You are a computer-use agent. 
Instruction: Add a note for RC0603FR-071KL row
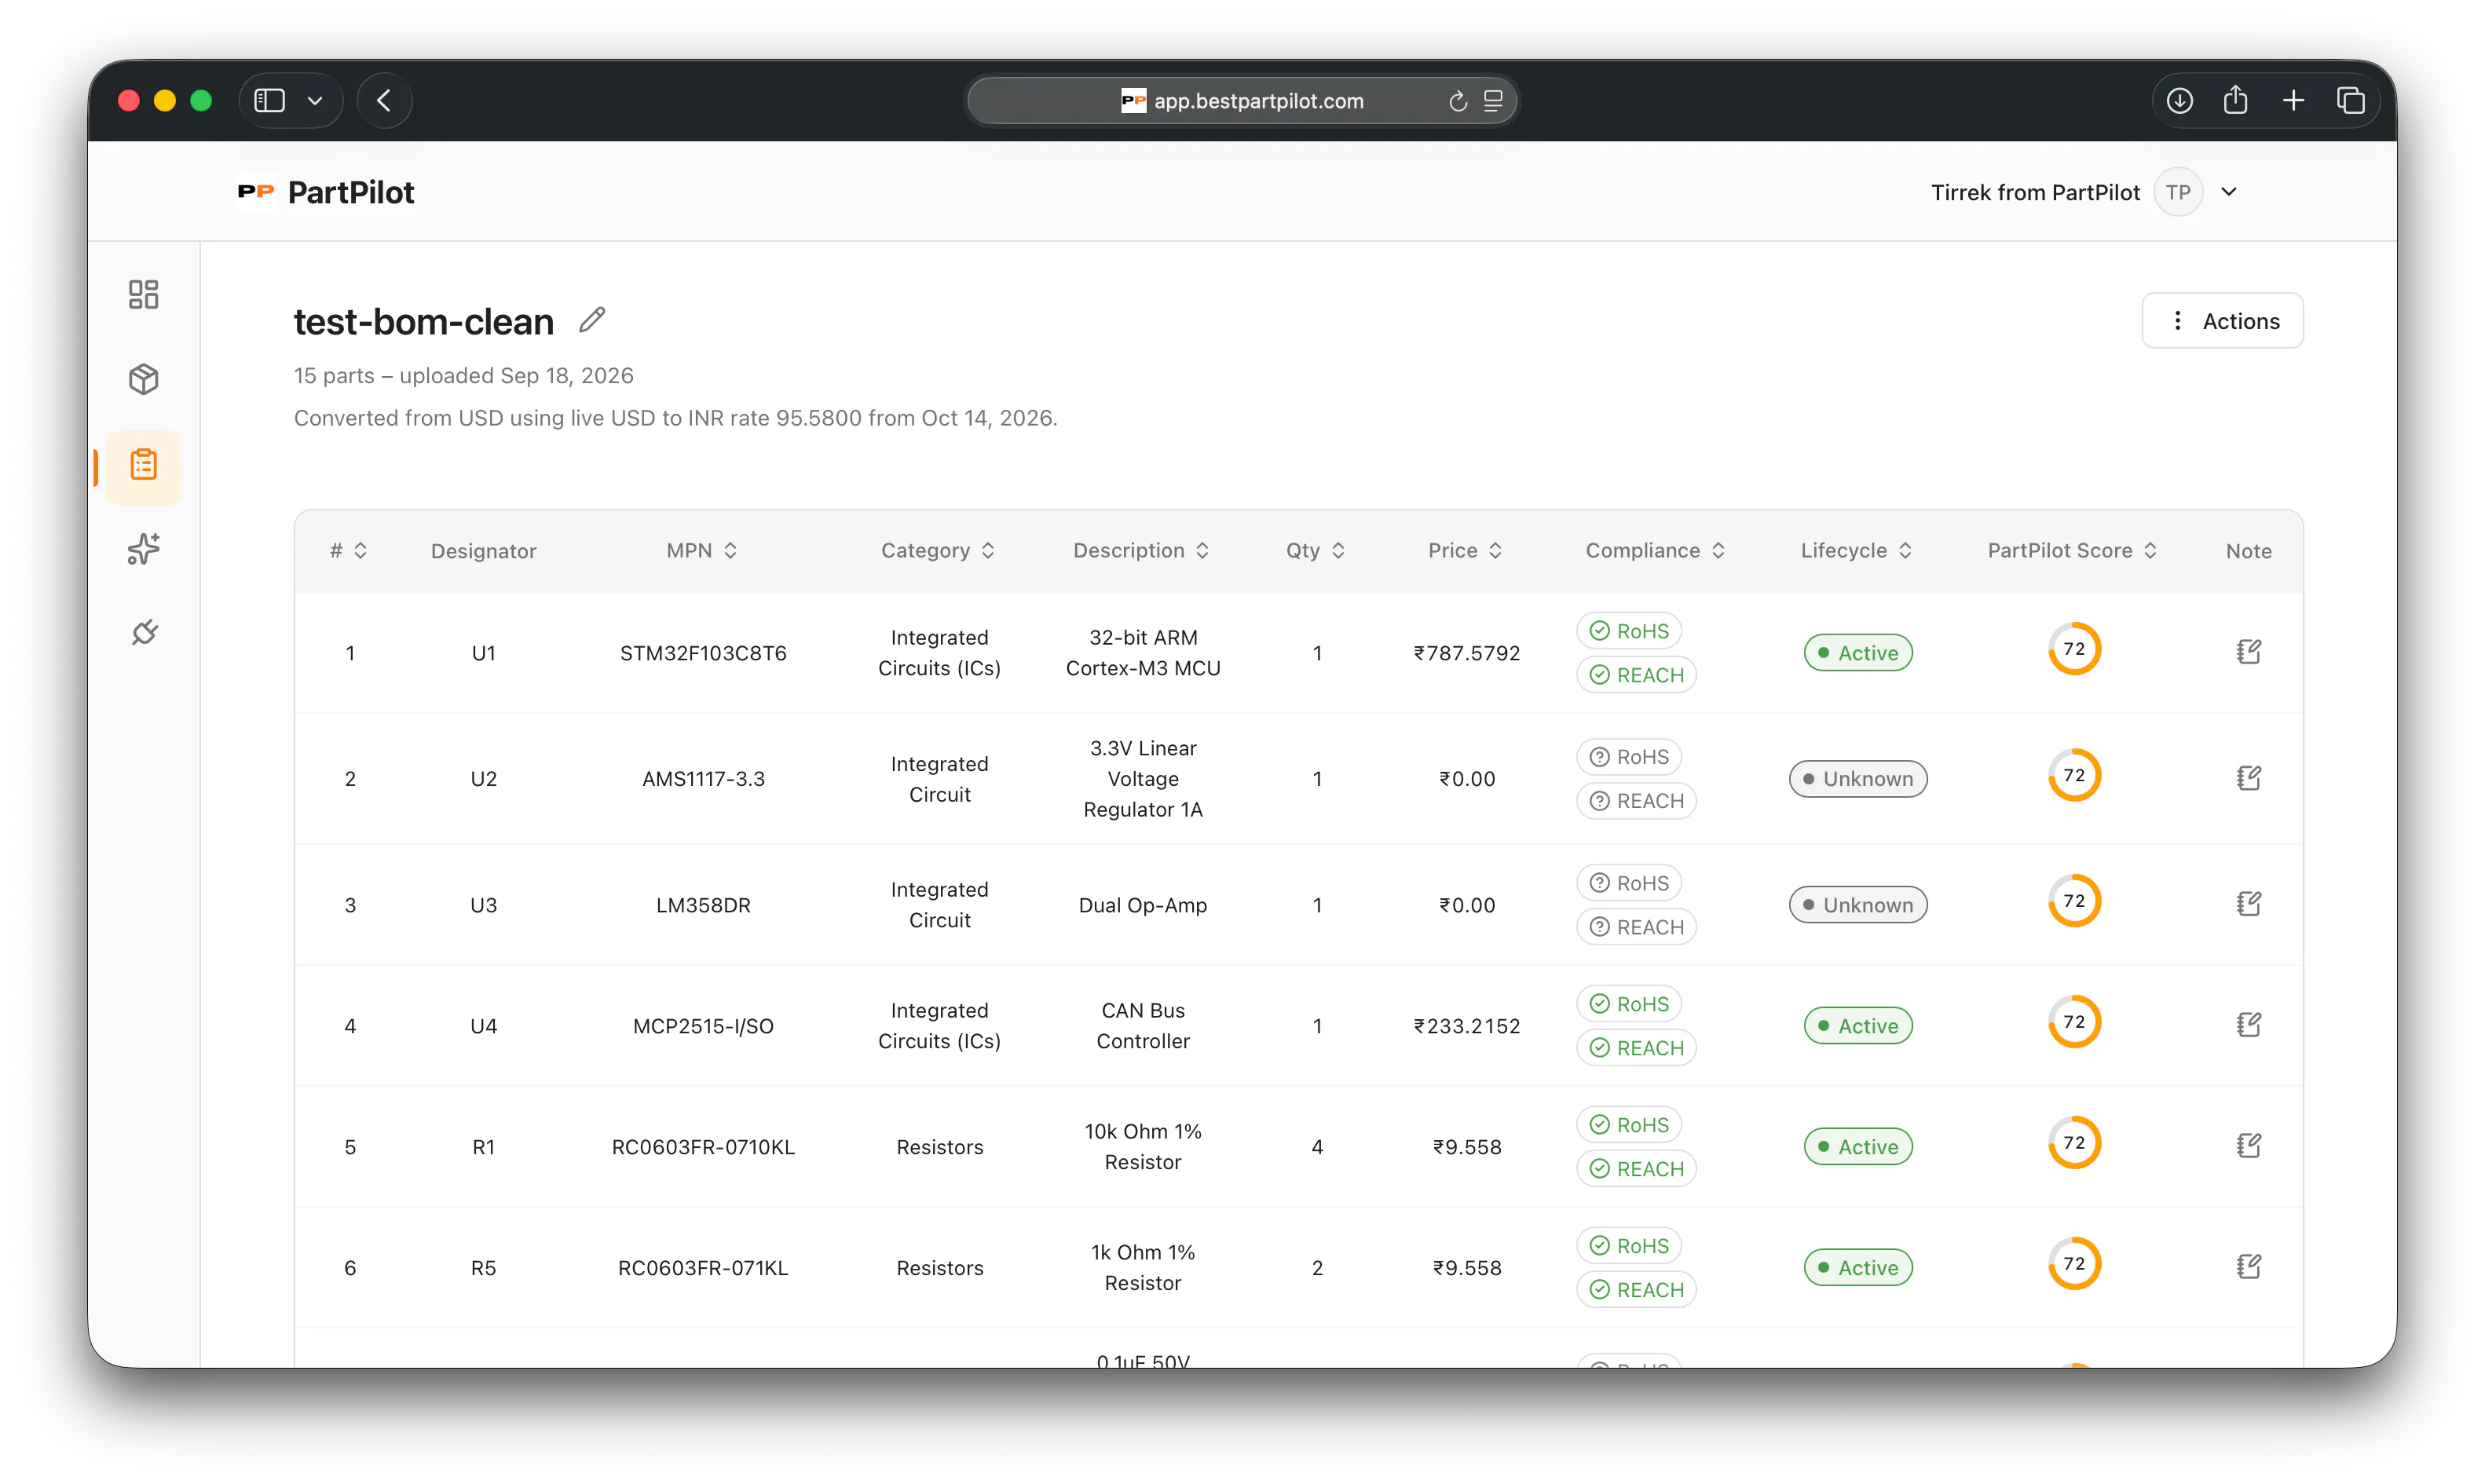point(2248,1267)
